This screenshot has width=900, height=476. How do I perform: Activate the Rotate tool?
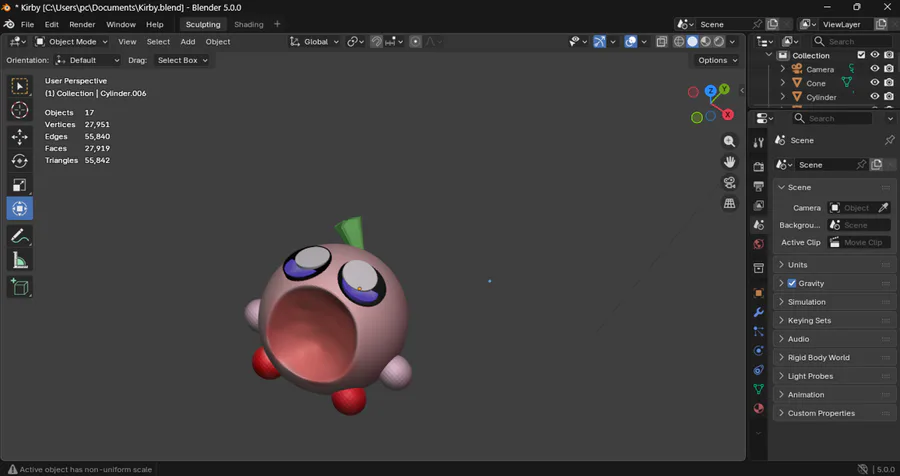pos(20,161)
